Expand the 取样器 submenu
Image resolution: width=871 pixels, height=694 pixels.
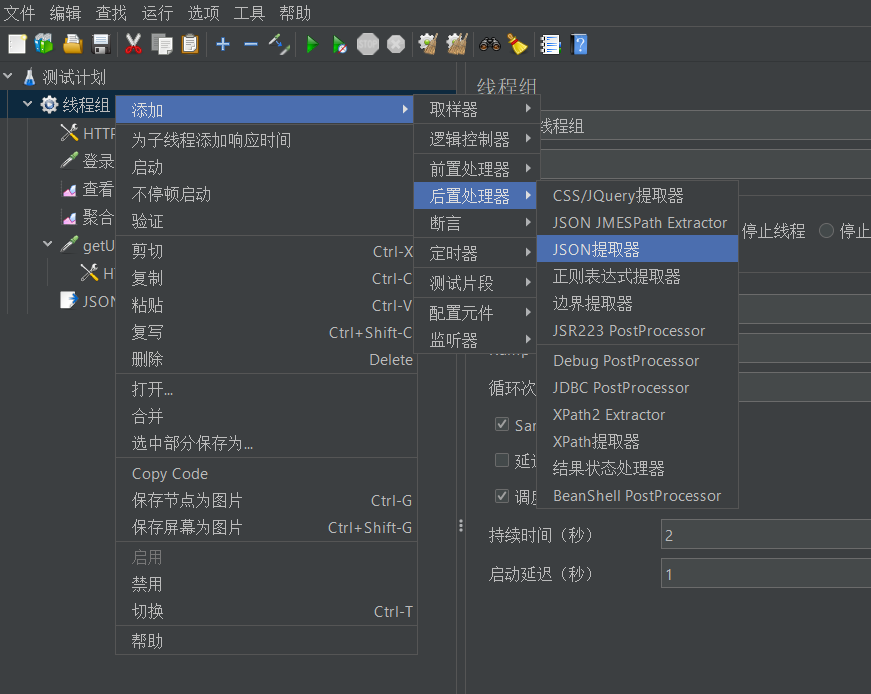(x=475, y=109)
